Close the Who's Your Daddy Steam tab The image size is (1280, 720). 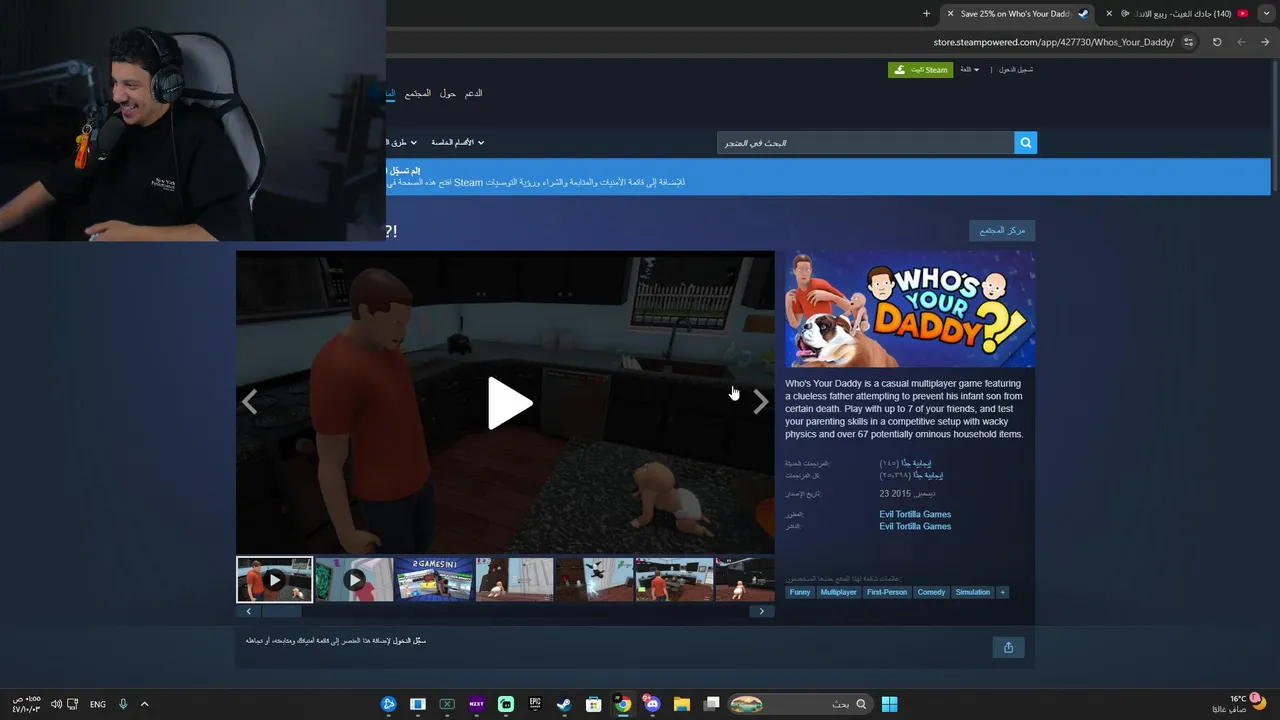pos(950,14)
